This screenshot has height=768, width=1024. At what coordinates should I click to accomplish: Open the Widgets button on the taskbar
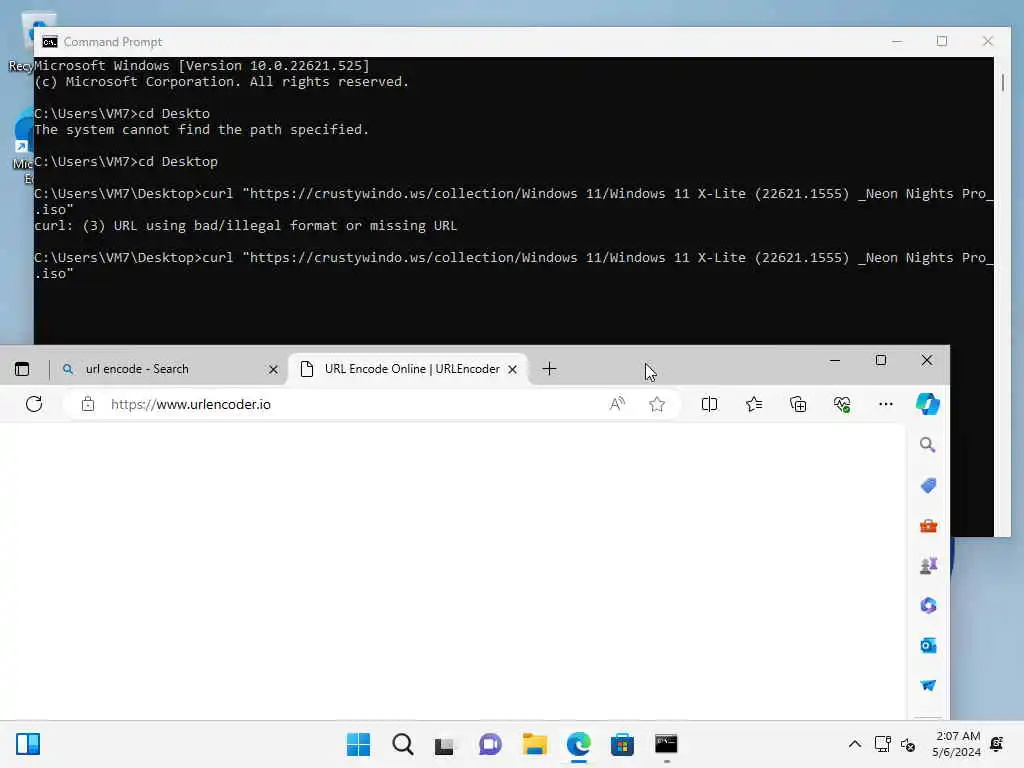pyautogui.click(x=28, y=744)
